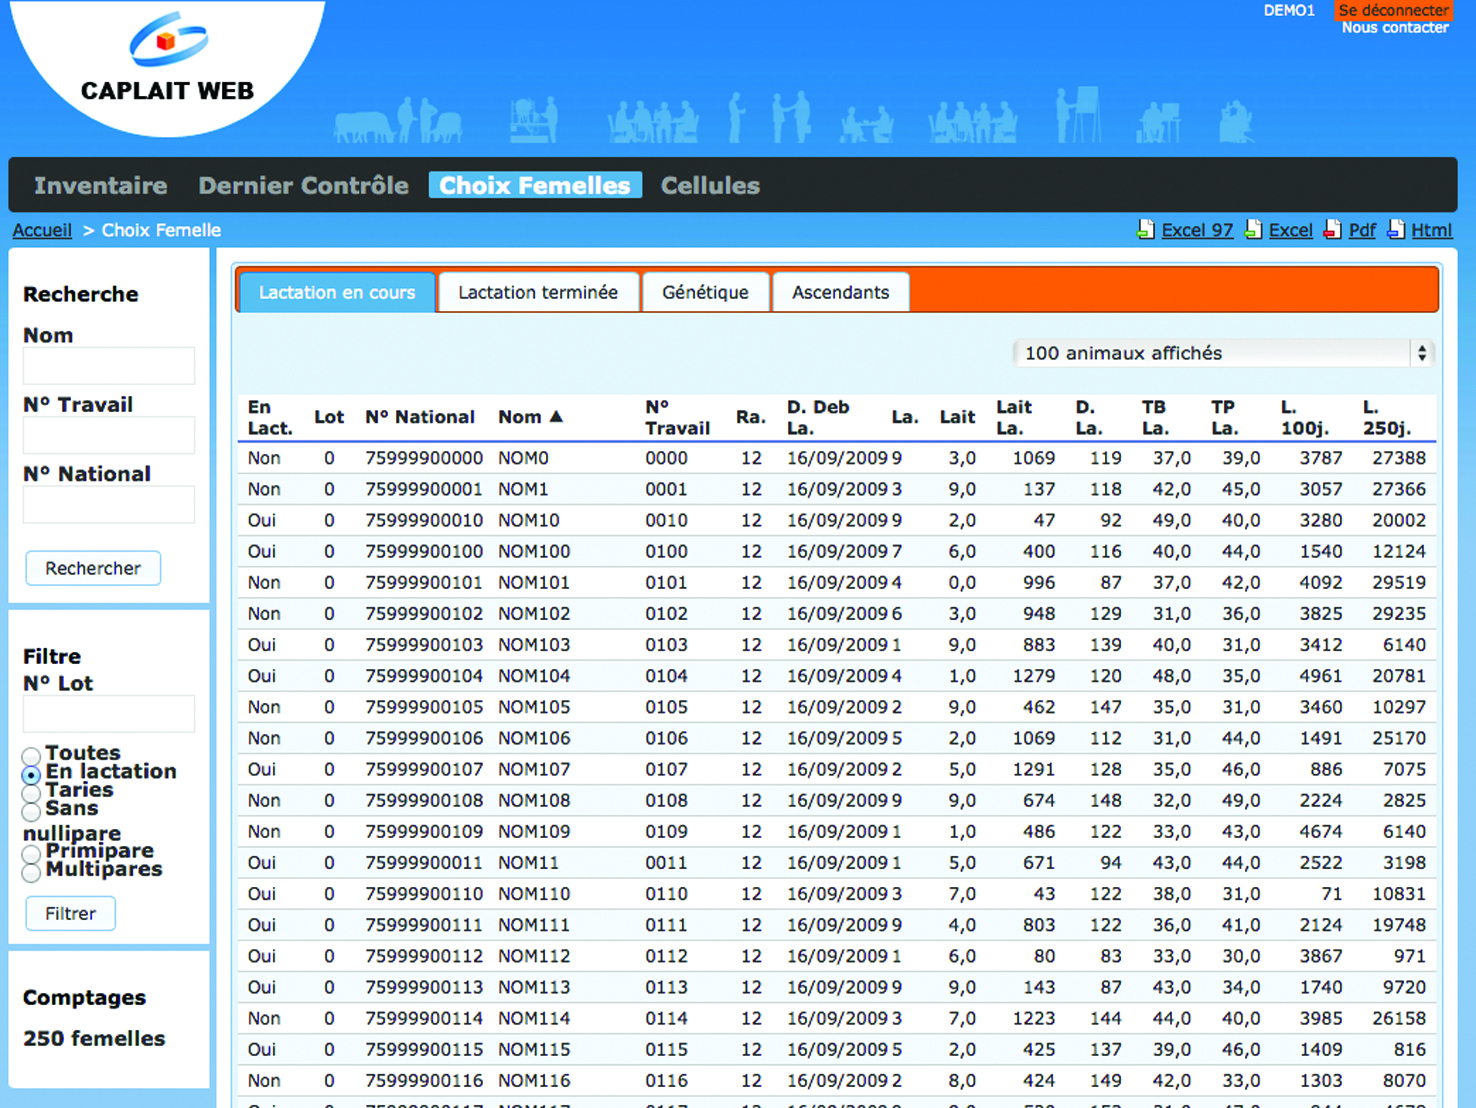The width and height of the screenshot is (1476, 1108).
Task: Sort by the L. 250j. column header
Action: 1387,417
